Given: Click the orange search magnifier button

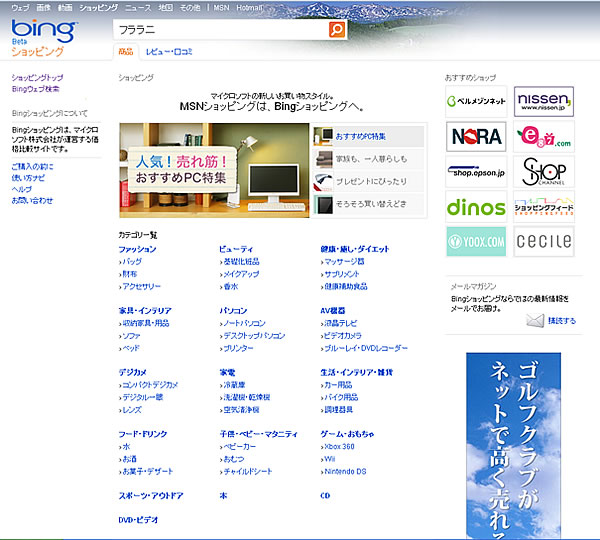Looking at the screenshot, I should (x=337, y=29).
